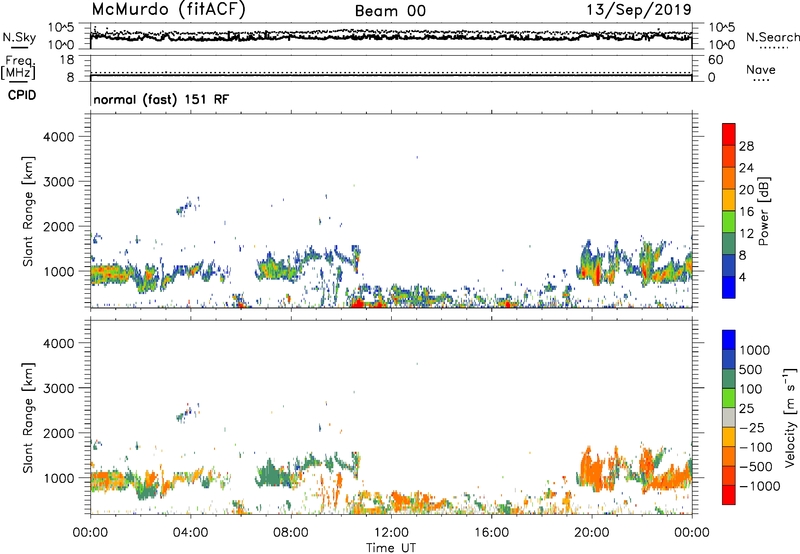Screen dimensions: 800x554
Task: Click the 16:00 time tick label
Action: (491, 533)
